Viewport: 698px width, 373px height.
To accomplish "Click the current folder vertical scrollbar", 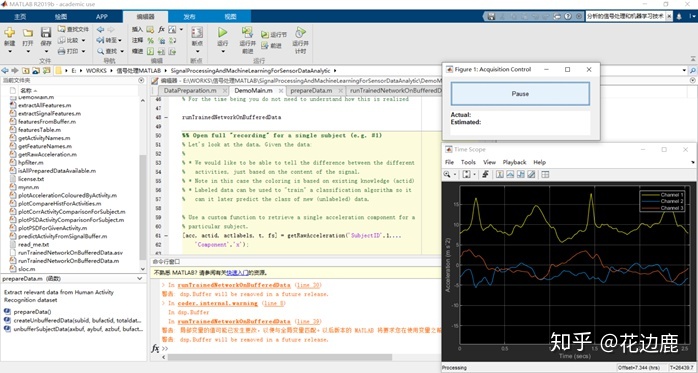I will [143, 207].
